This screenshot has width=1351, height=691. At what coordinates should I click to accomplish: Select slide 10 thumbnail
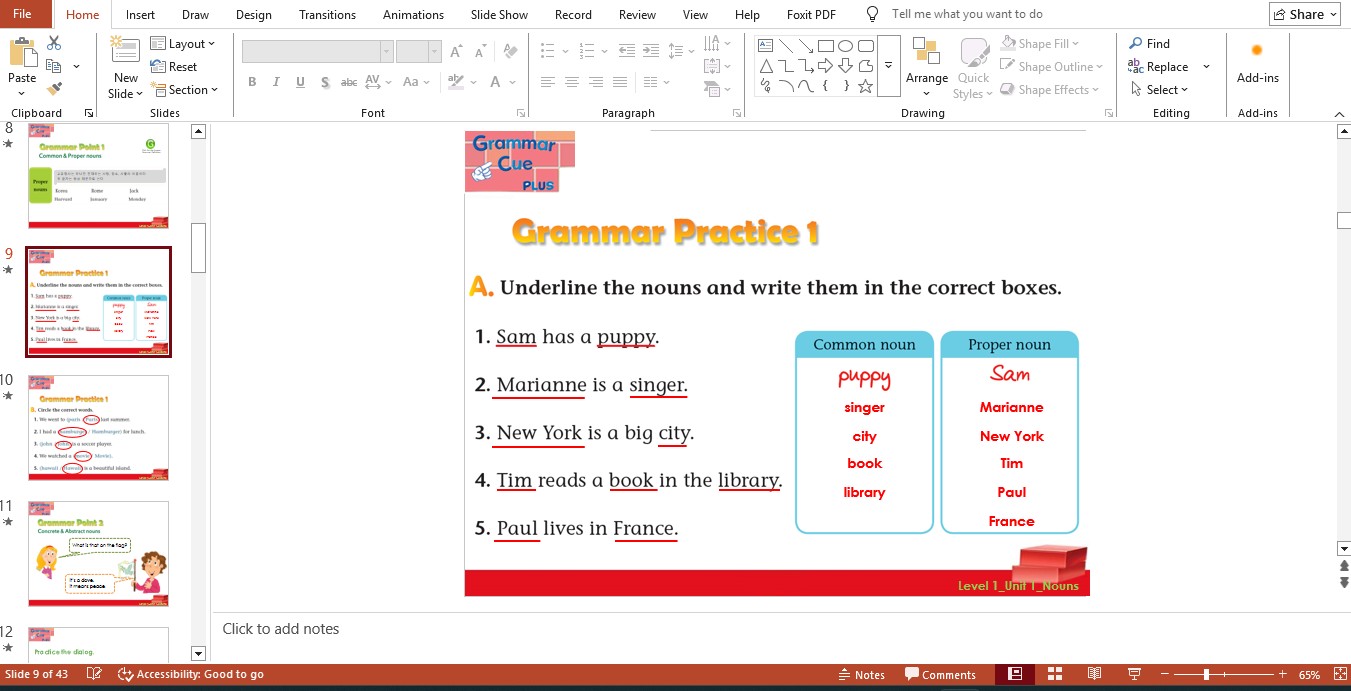pos(98,428)
